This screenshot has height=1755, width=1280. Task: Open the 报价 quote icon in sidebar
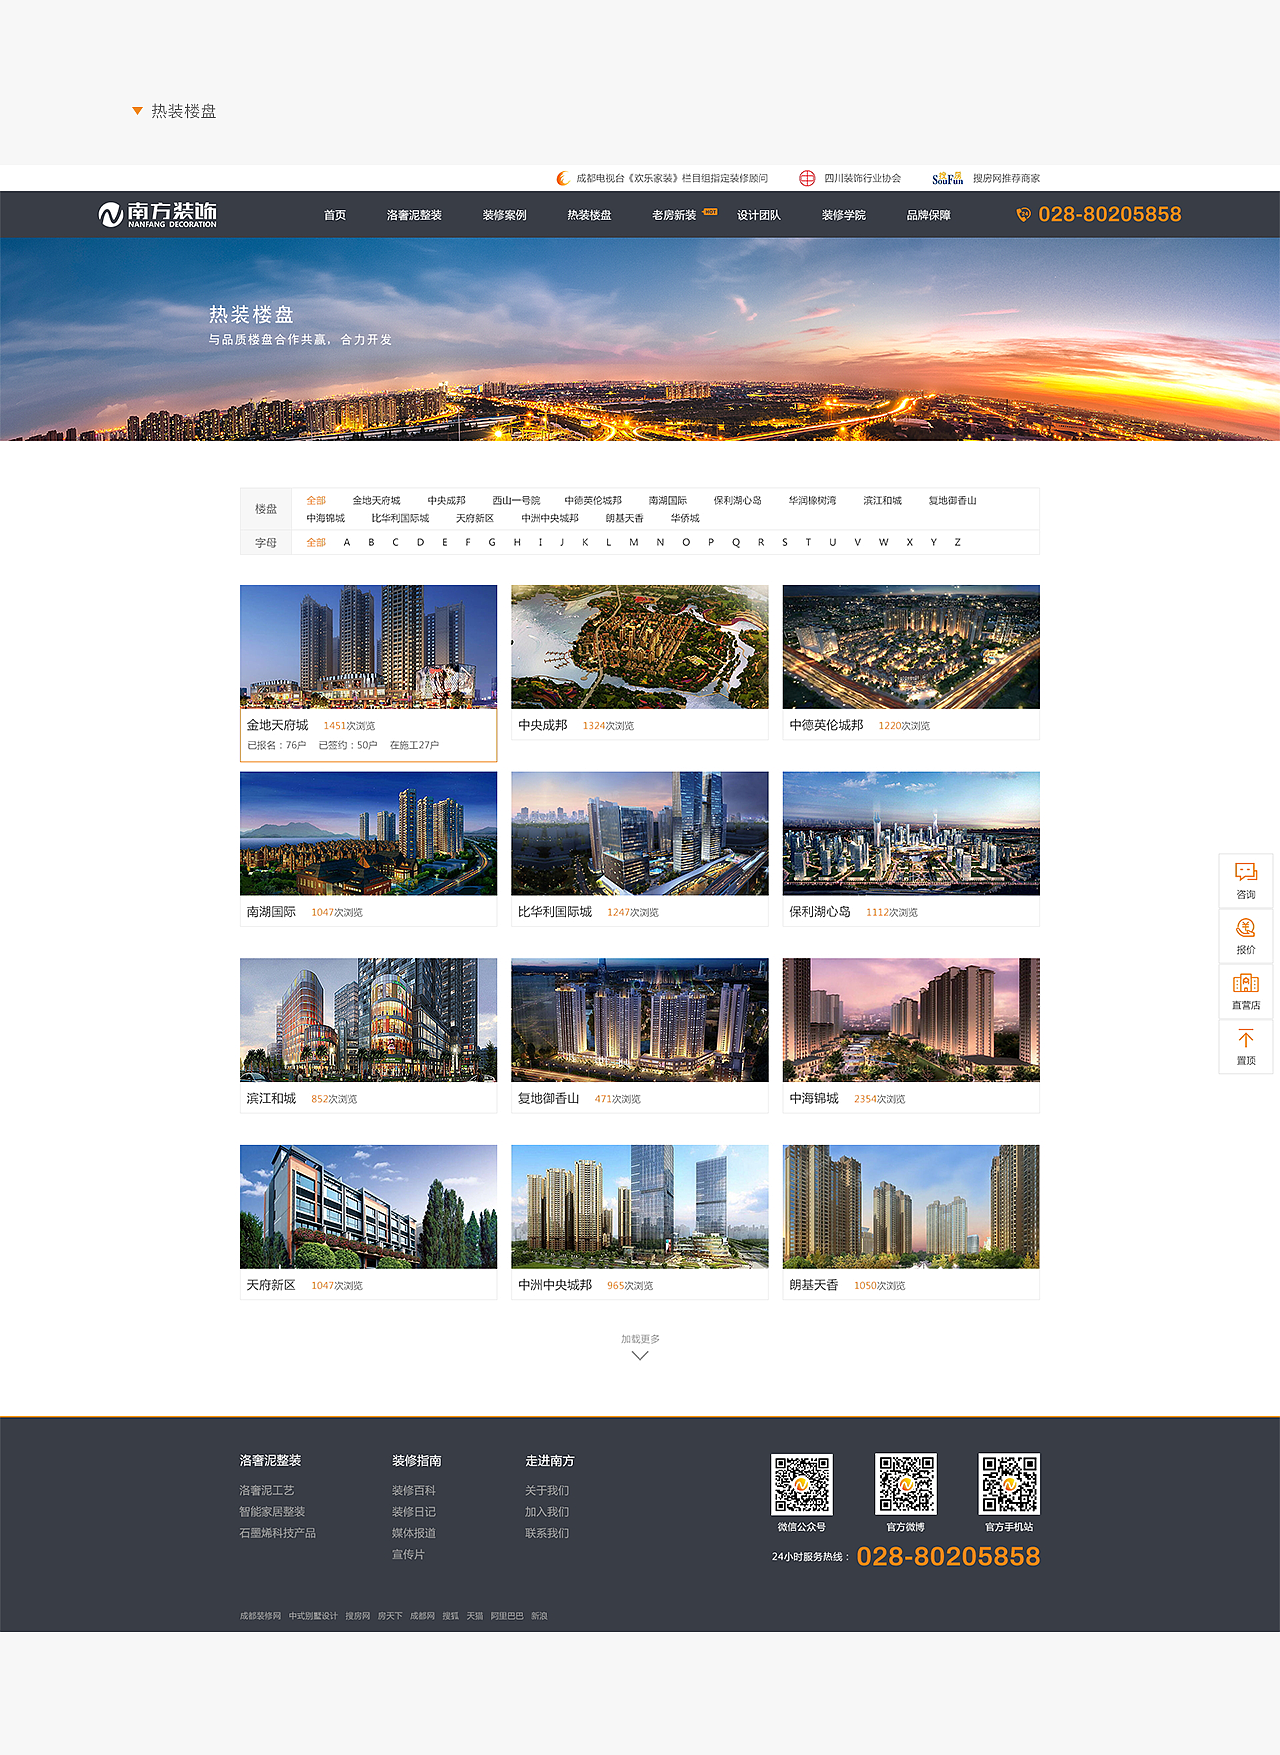(x=1245, y=928)
